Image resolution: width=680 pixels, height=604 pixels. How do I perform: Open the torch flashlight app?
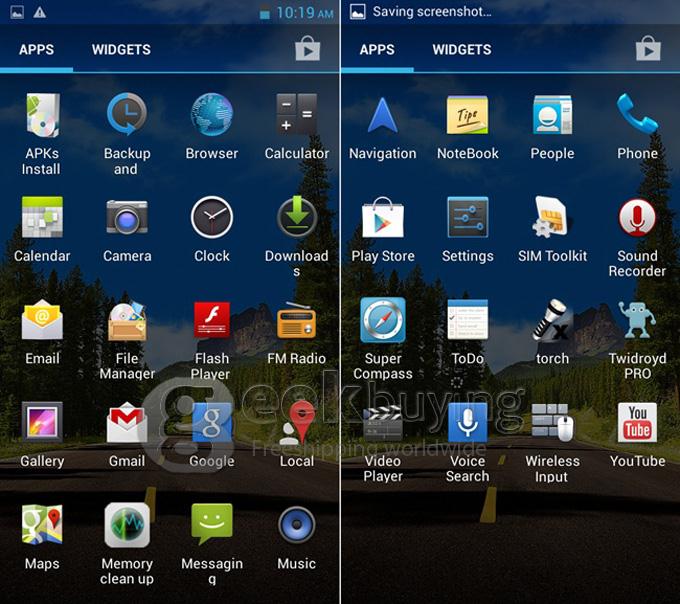pos(552,321)
